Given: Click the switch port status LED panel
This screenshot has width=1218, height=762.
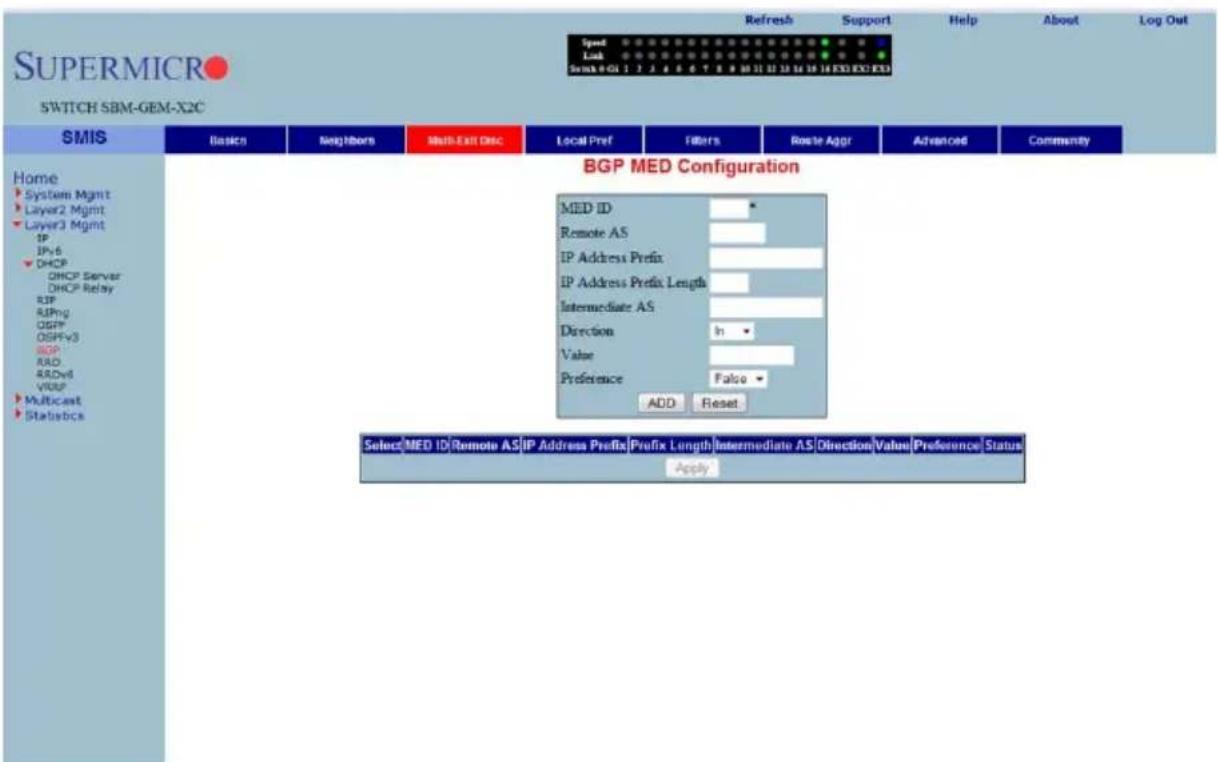Looking at the screenshot, I should [729, 56].
